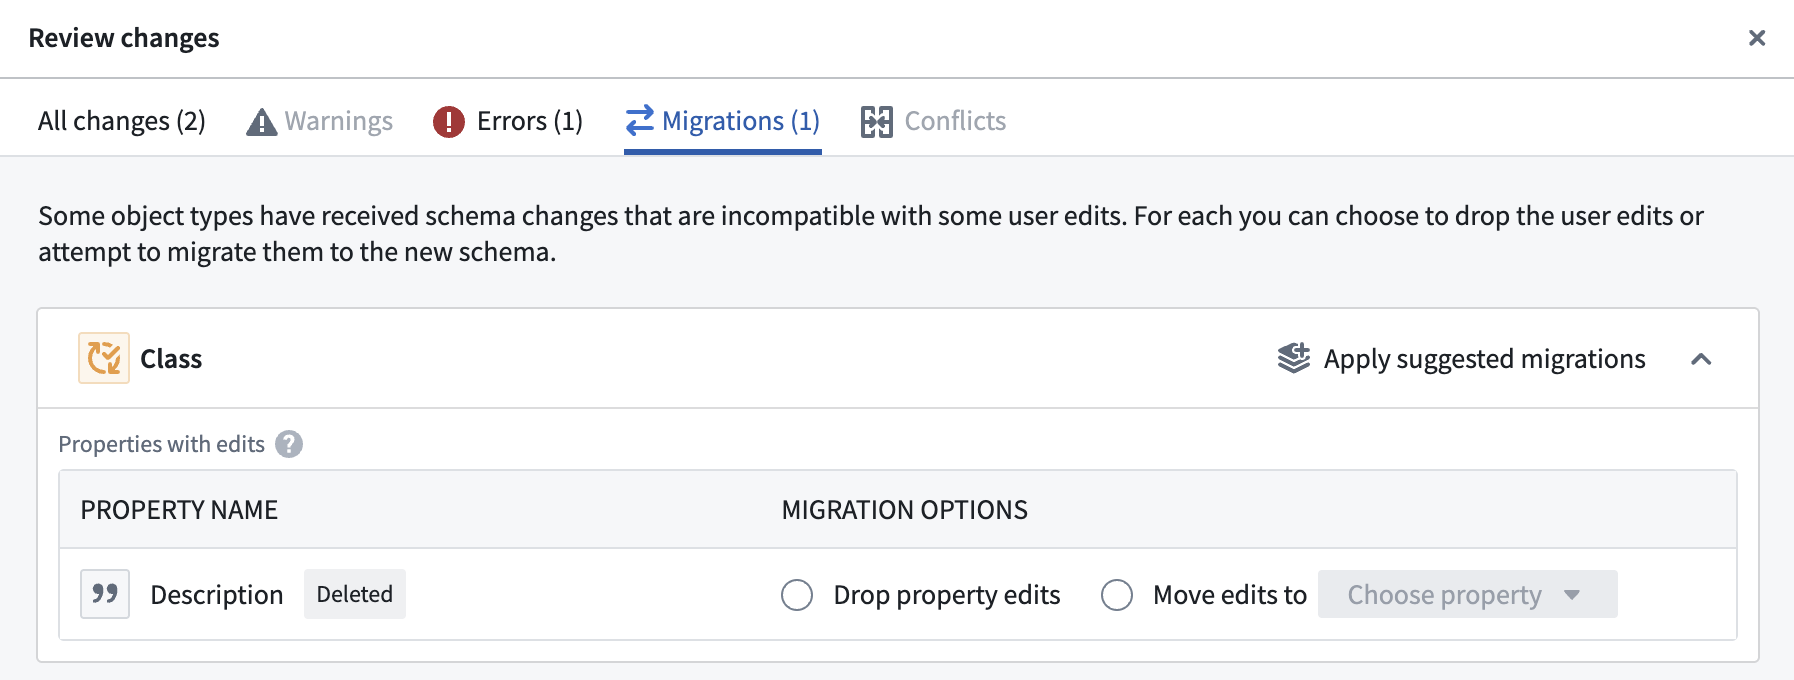Click the PROPERTY NAME column header

click(179, 510)
